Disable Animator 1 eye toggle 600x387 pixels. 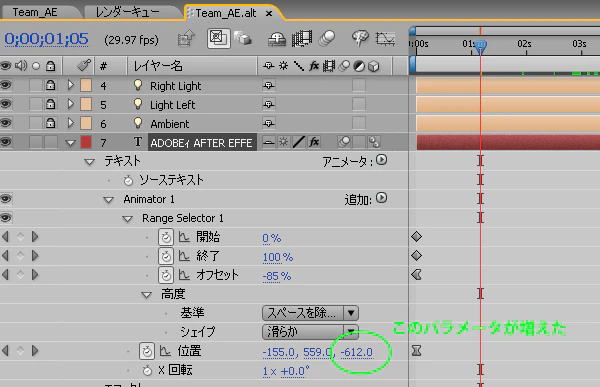tap(6, 199)
